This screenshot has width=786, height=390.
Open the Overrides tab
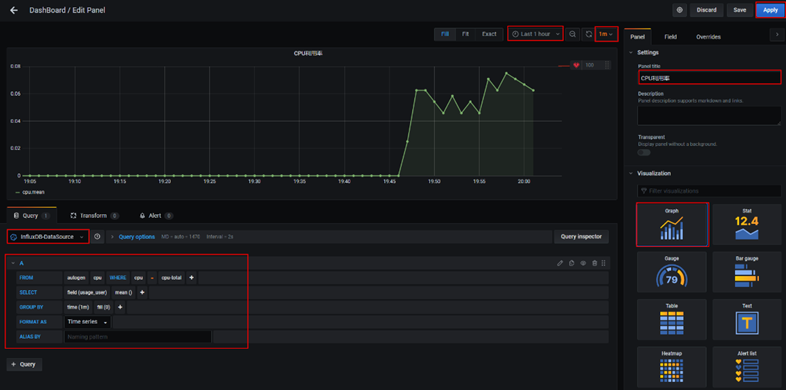(x=708, y=37)
